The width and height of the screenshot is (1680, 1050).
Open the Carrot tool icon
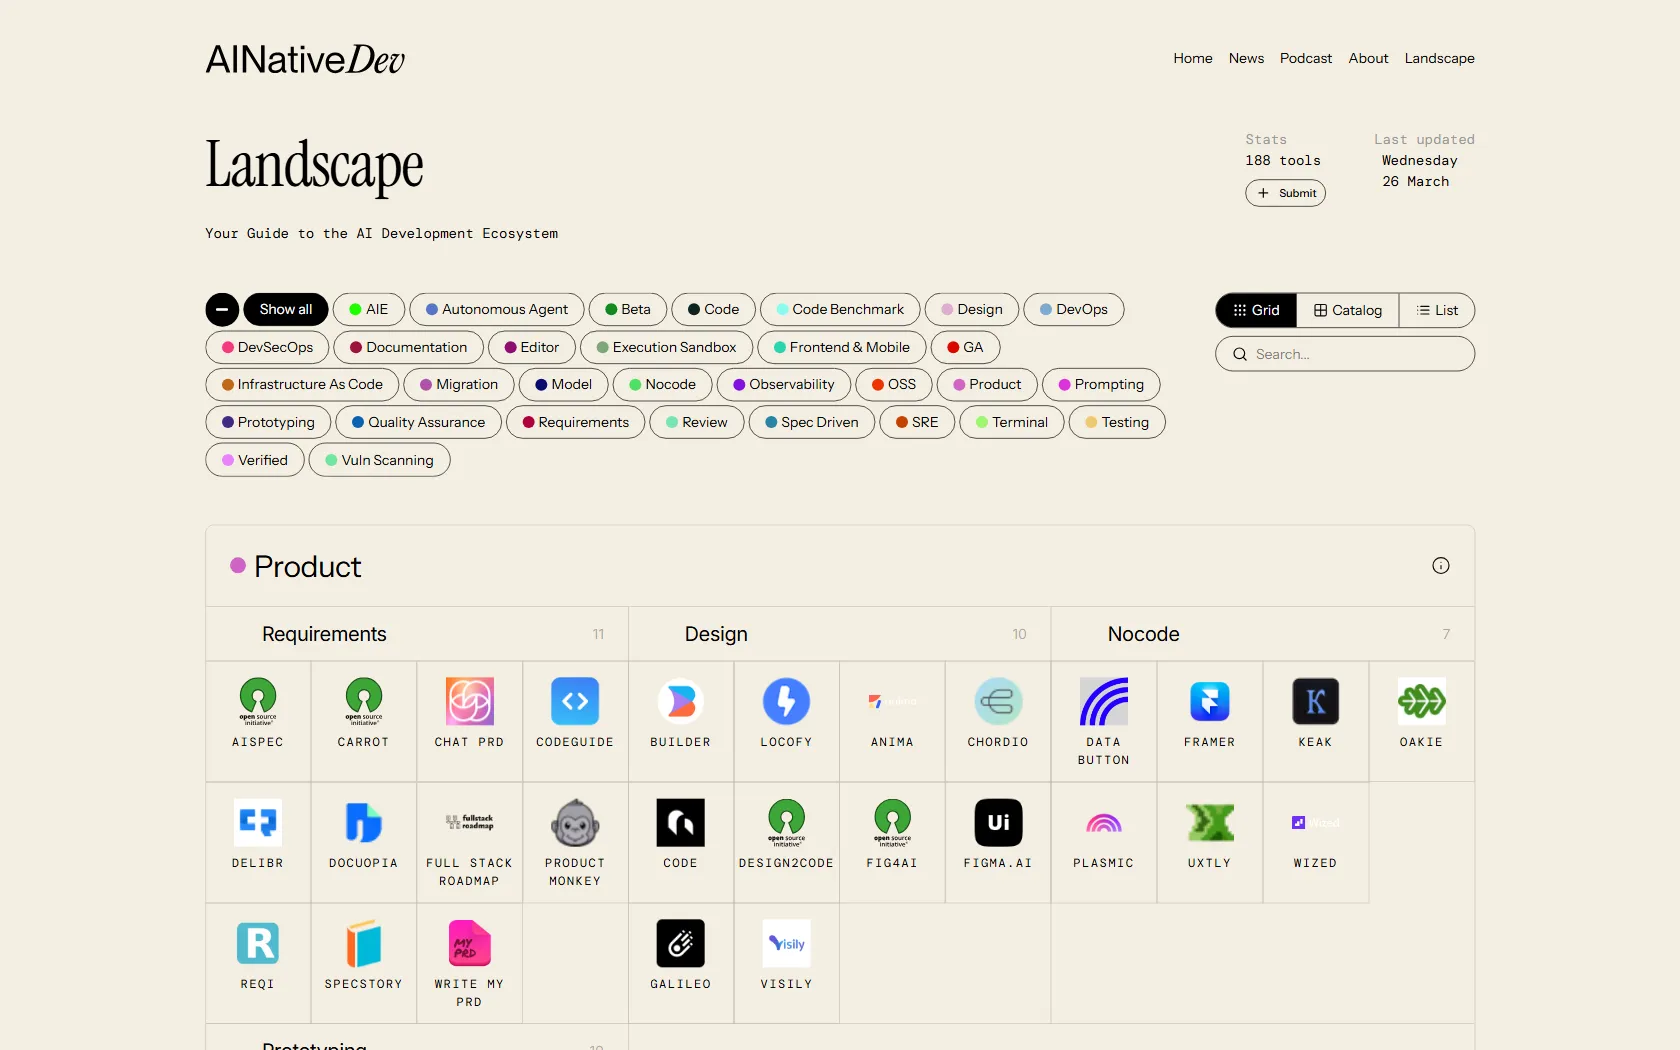[x=364, y=701]
